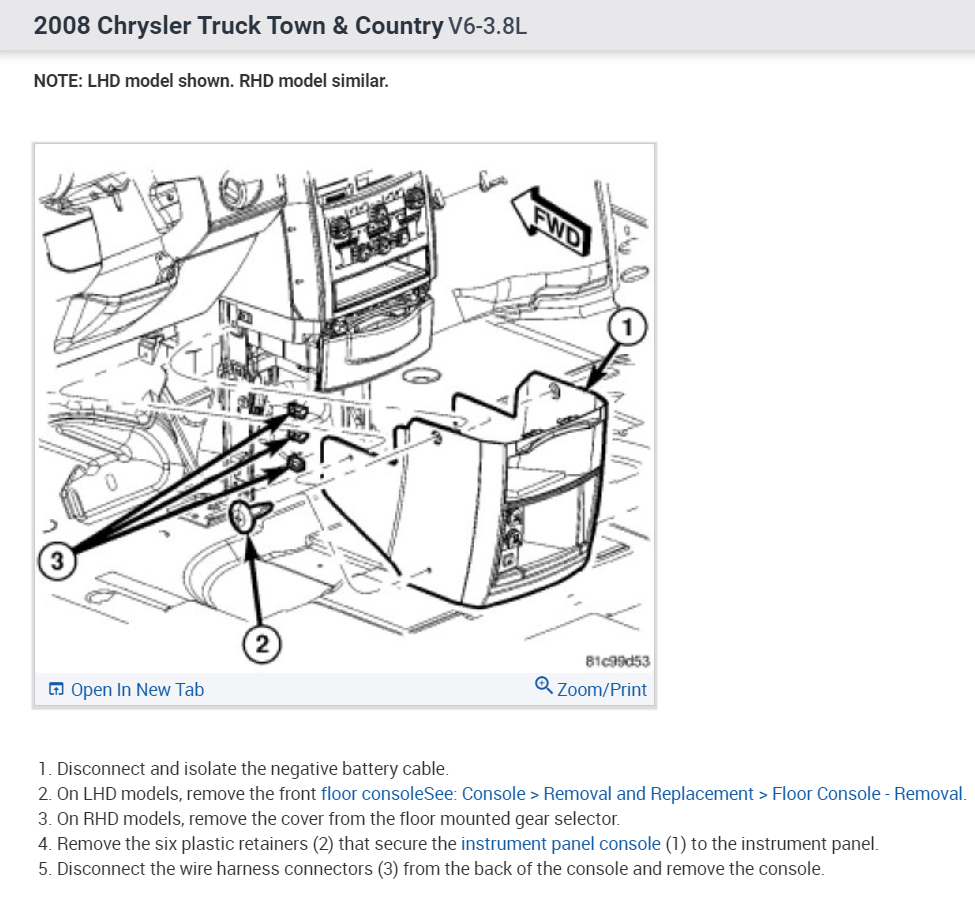
Task: Open the "Open In New Tab" text link
Action: point(137,689)
